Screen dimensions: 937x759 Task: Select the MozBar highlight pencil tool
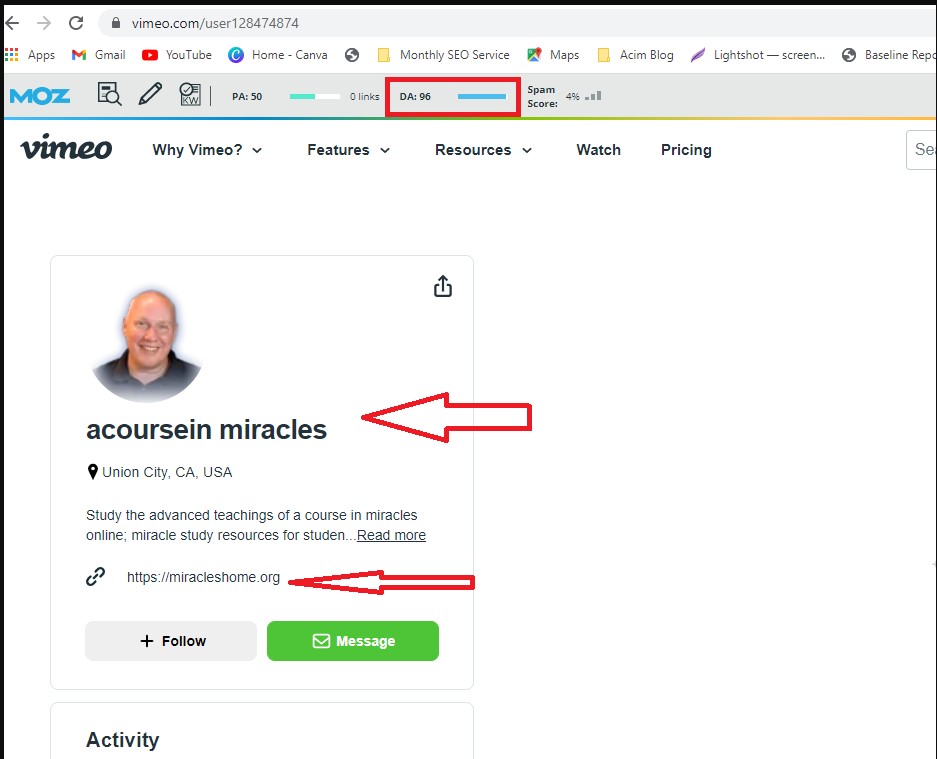tap(150, 94)
